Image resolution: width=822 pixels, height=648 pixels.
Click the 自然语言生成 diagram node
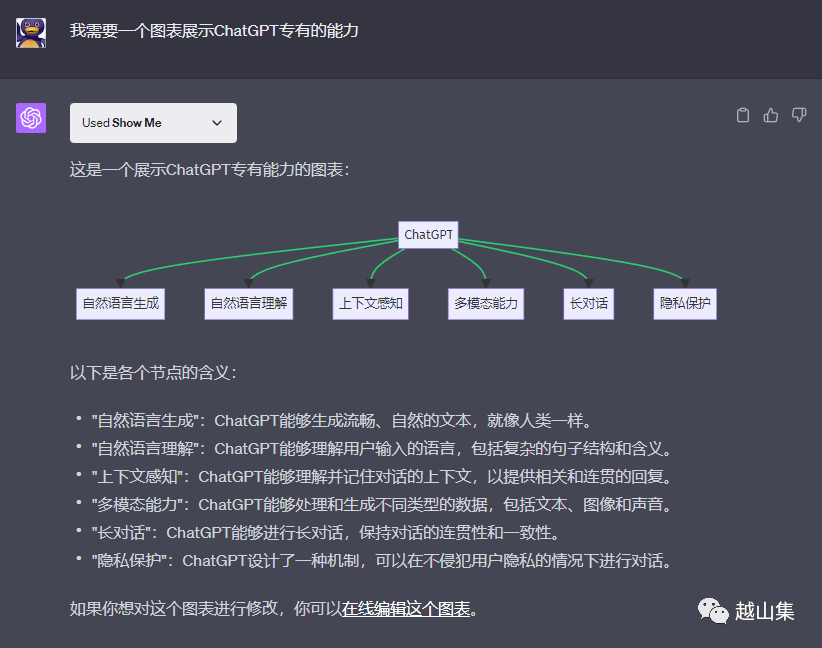pos(121,304)
